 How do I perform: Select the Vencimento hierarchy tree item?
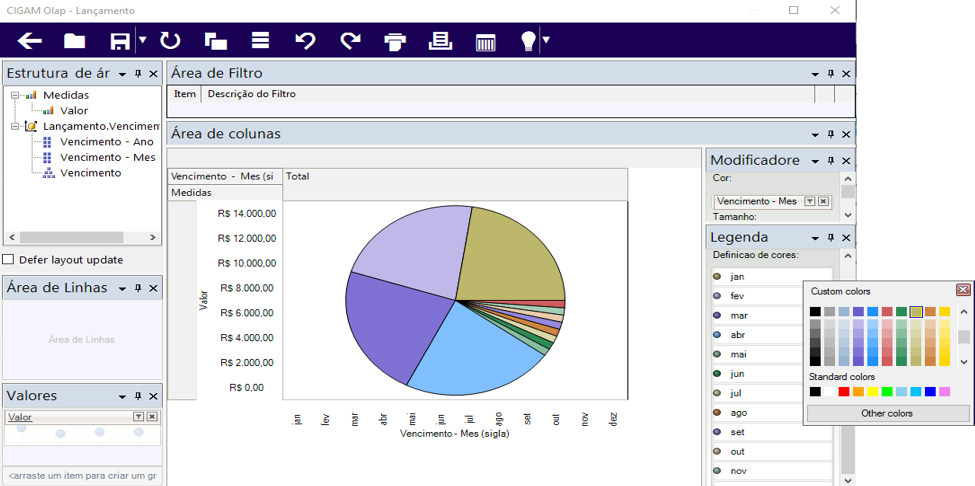91,173
